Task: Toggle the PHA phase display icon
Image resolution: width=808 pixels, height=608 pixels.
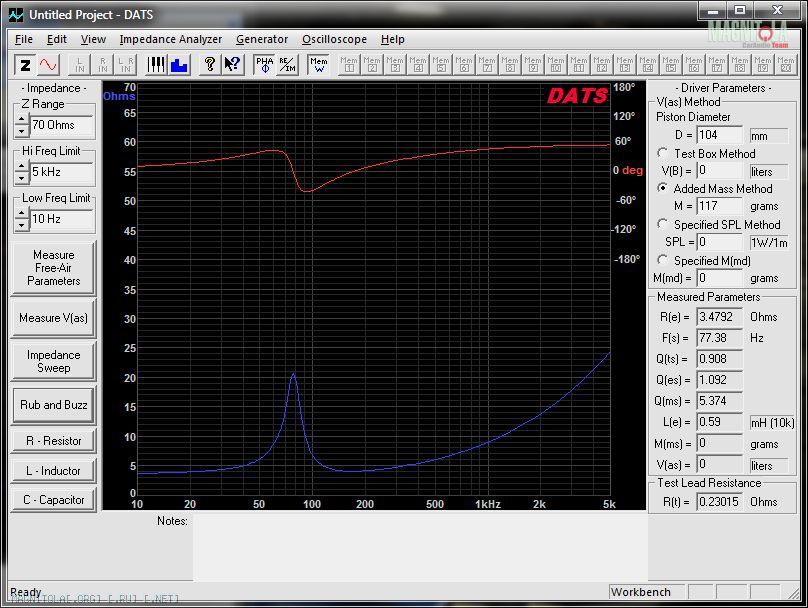Action: 265,65
